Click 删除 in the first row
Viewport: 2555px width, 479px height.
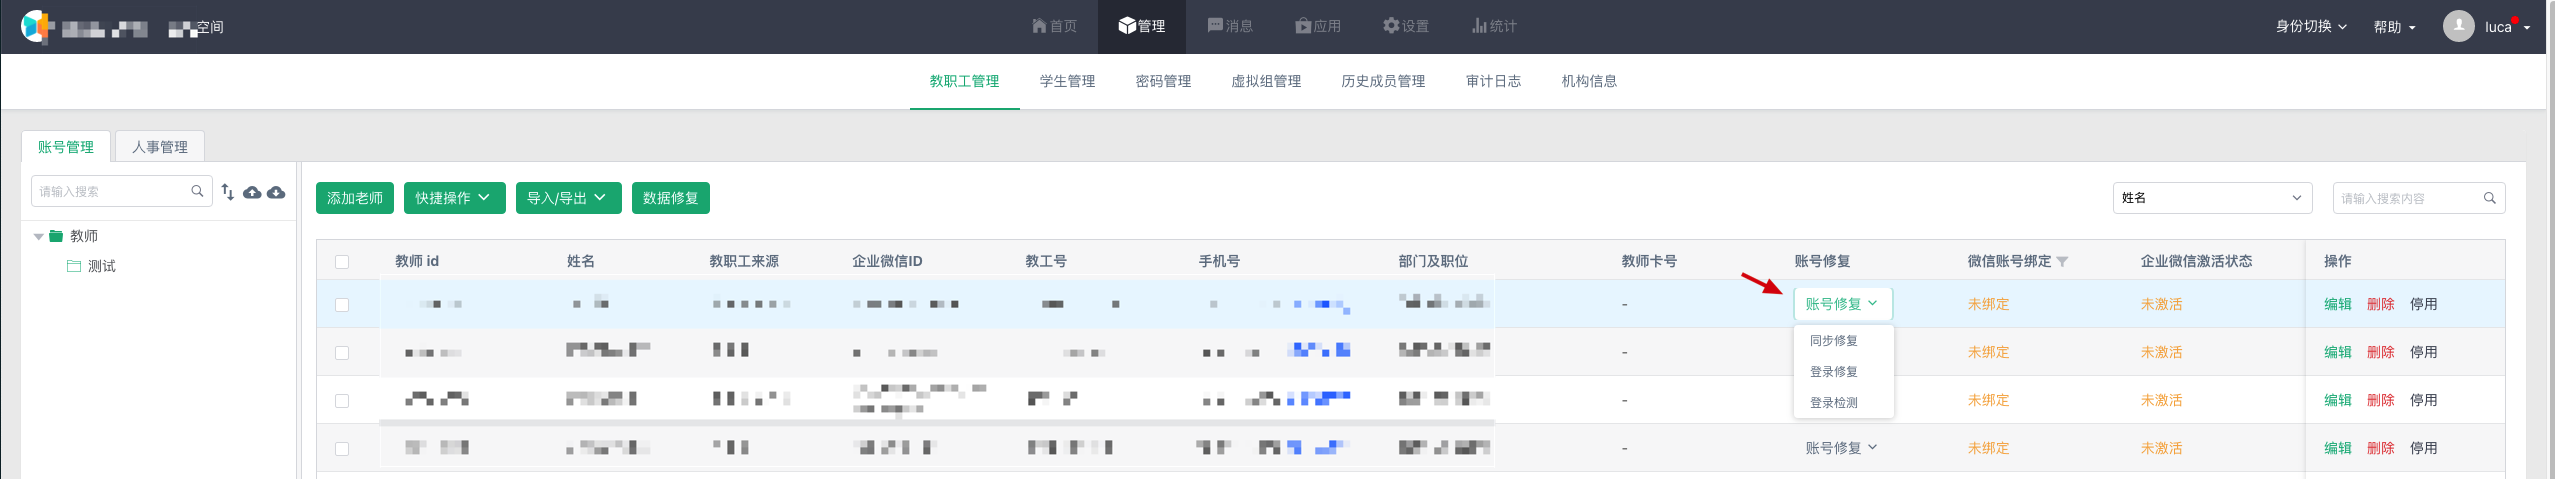2380,304
